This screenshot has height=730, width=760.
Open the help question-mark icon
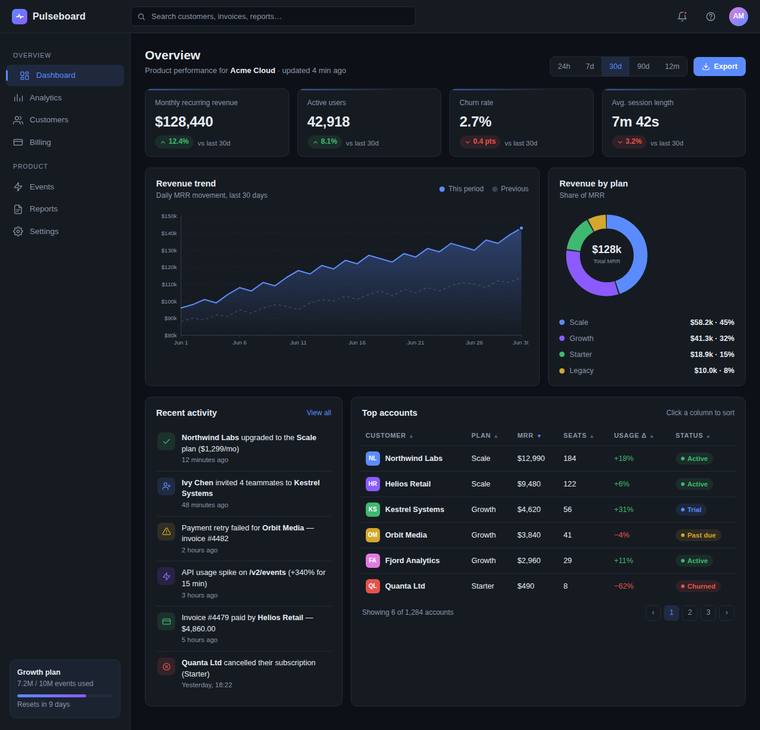[x=710, y=16]
